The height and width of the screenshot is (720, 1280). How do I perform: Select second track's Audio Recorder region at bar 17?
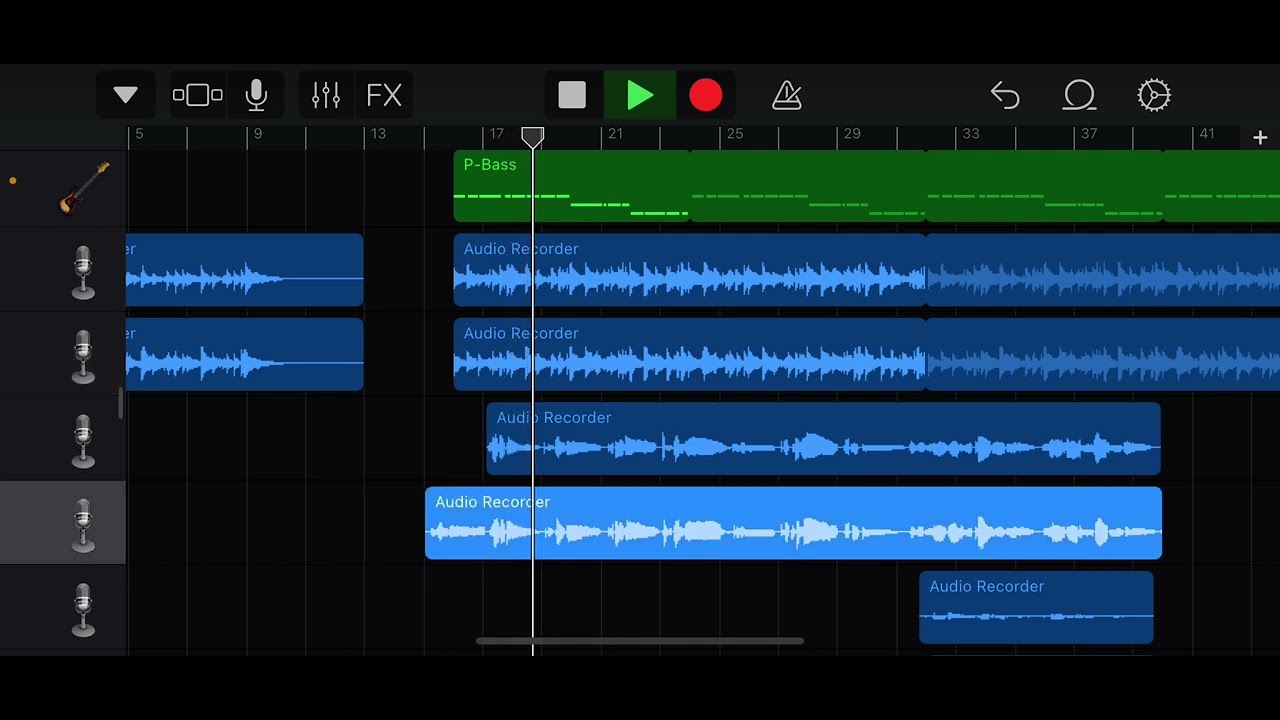(x=689, y=354)
